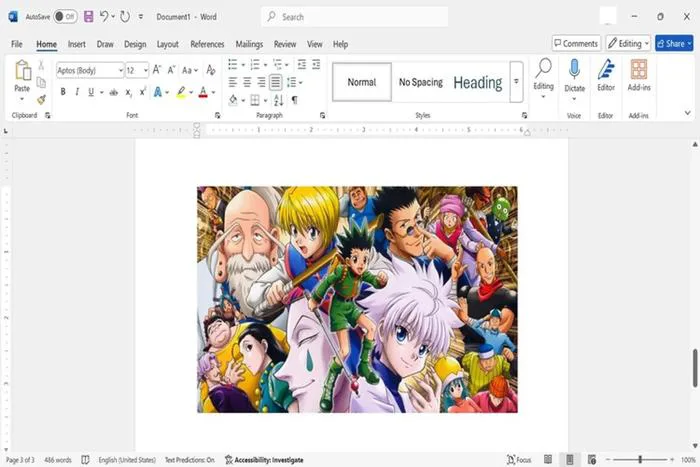The width and height of the screenshot is (700, 467).
Task: Increase font size with grow icon
Action: 157,70
